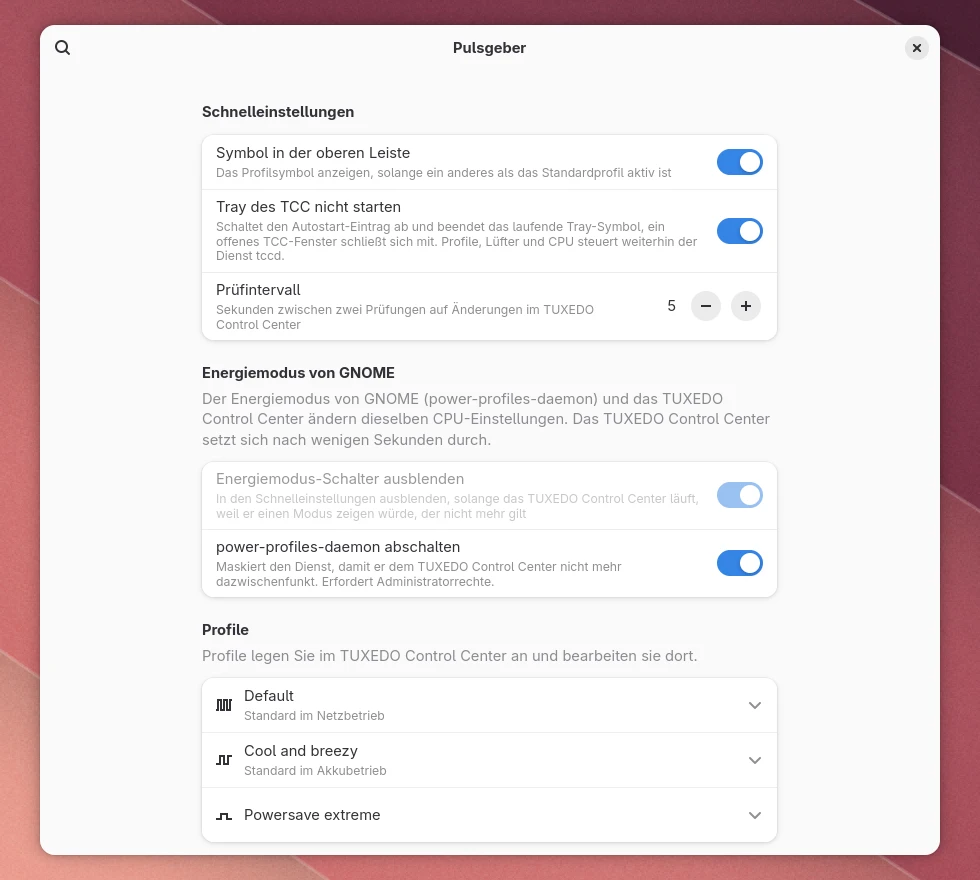The height and width of the screenshot is (880, 980).
Task: Click the 'Prüfintervall' row title
Action: click(x=258, y=290)
